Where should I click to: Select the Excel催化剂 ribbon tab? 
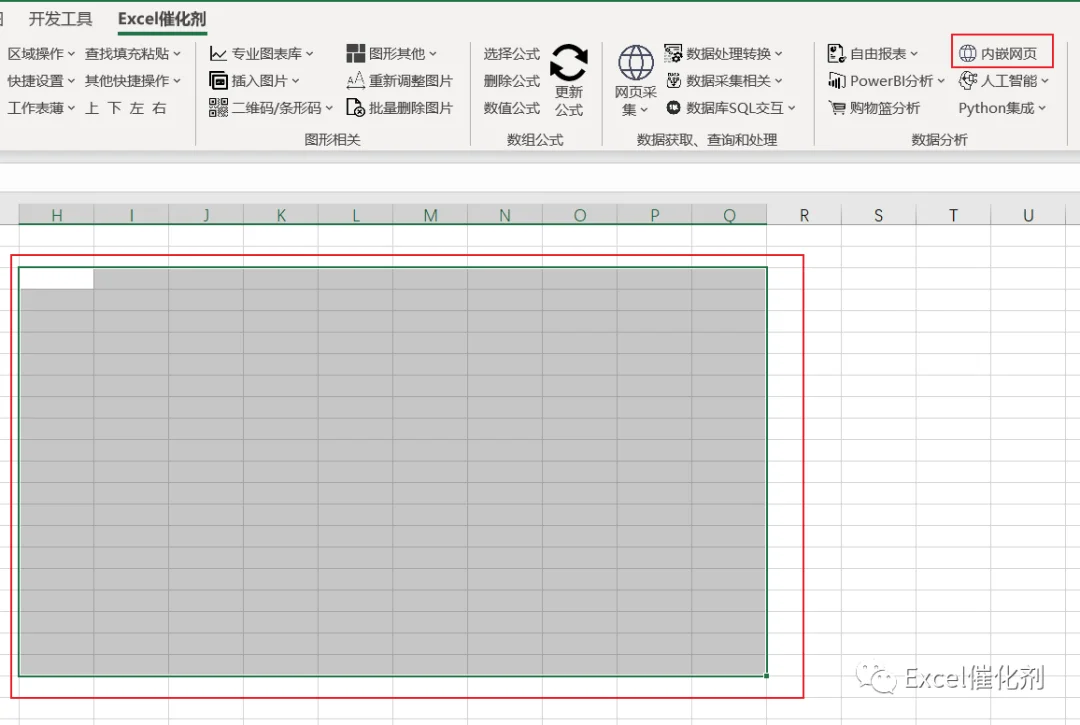(x=162, y=19)
